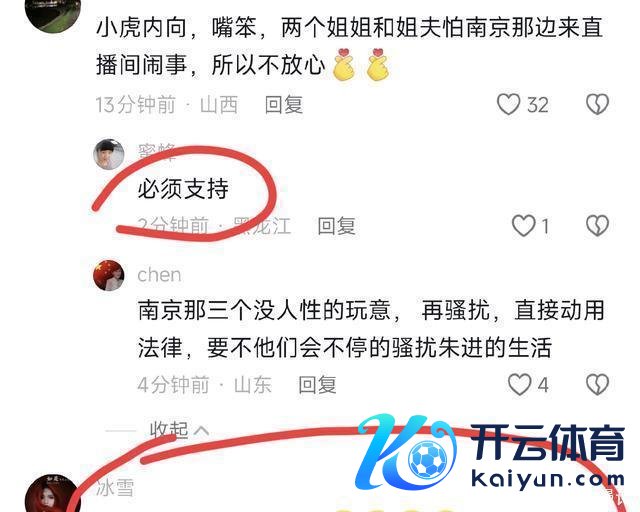The width and height of the screenshot is (640, 512).
Task: Open the top commenter's dark avatar
Action: click(52, 14)
